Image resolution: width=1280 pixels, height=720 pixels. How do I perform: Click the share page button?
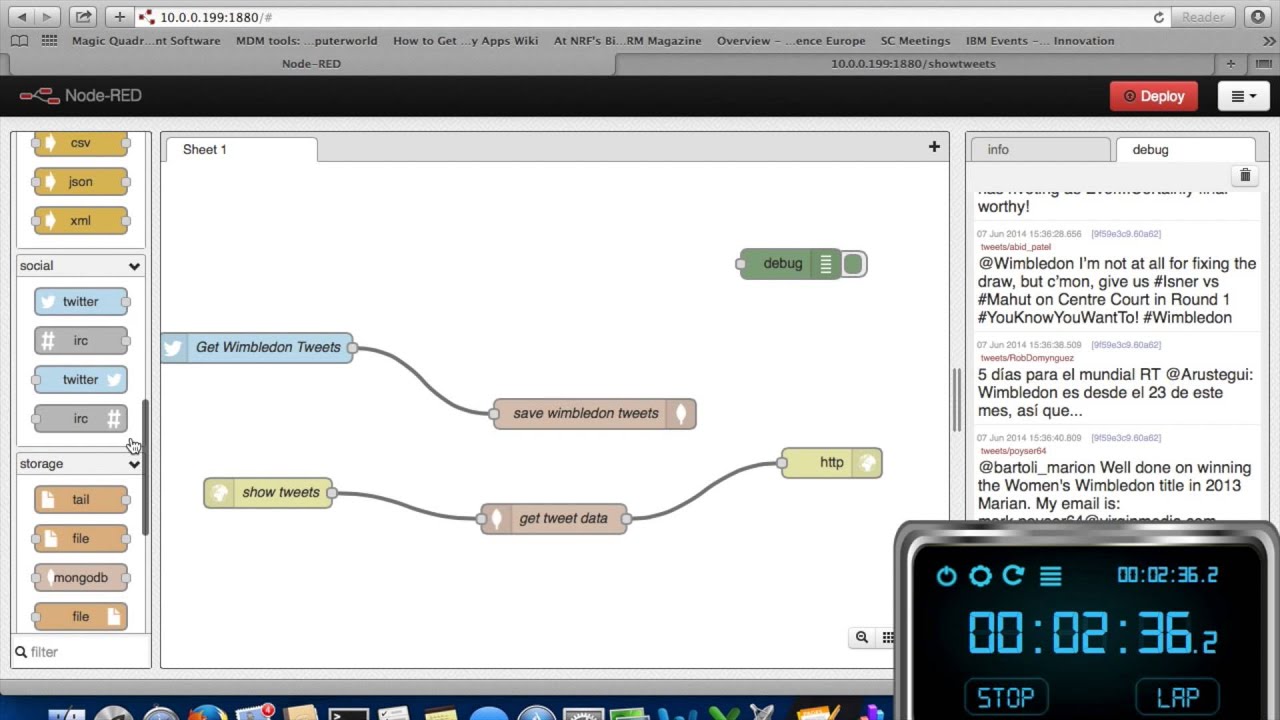click(x=84, y=17)
